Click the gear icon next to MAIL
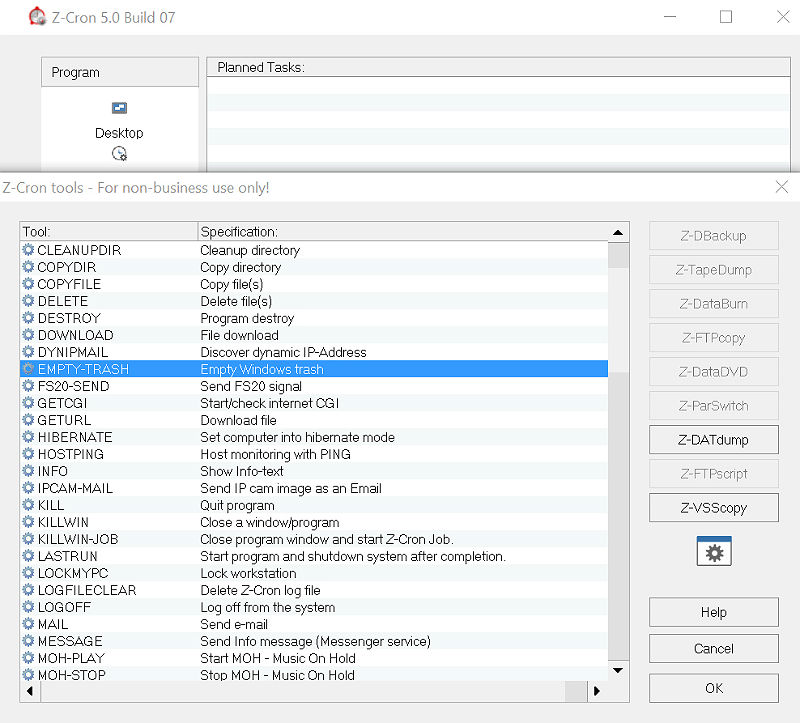The width and height of the screenshot is (800, 723). coord(28,624)
